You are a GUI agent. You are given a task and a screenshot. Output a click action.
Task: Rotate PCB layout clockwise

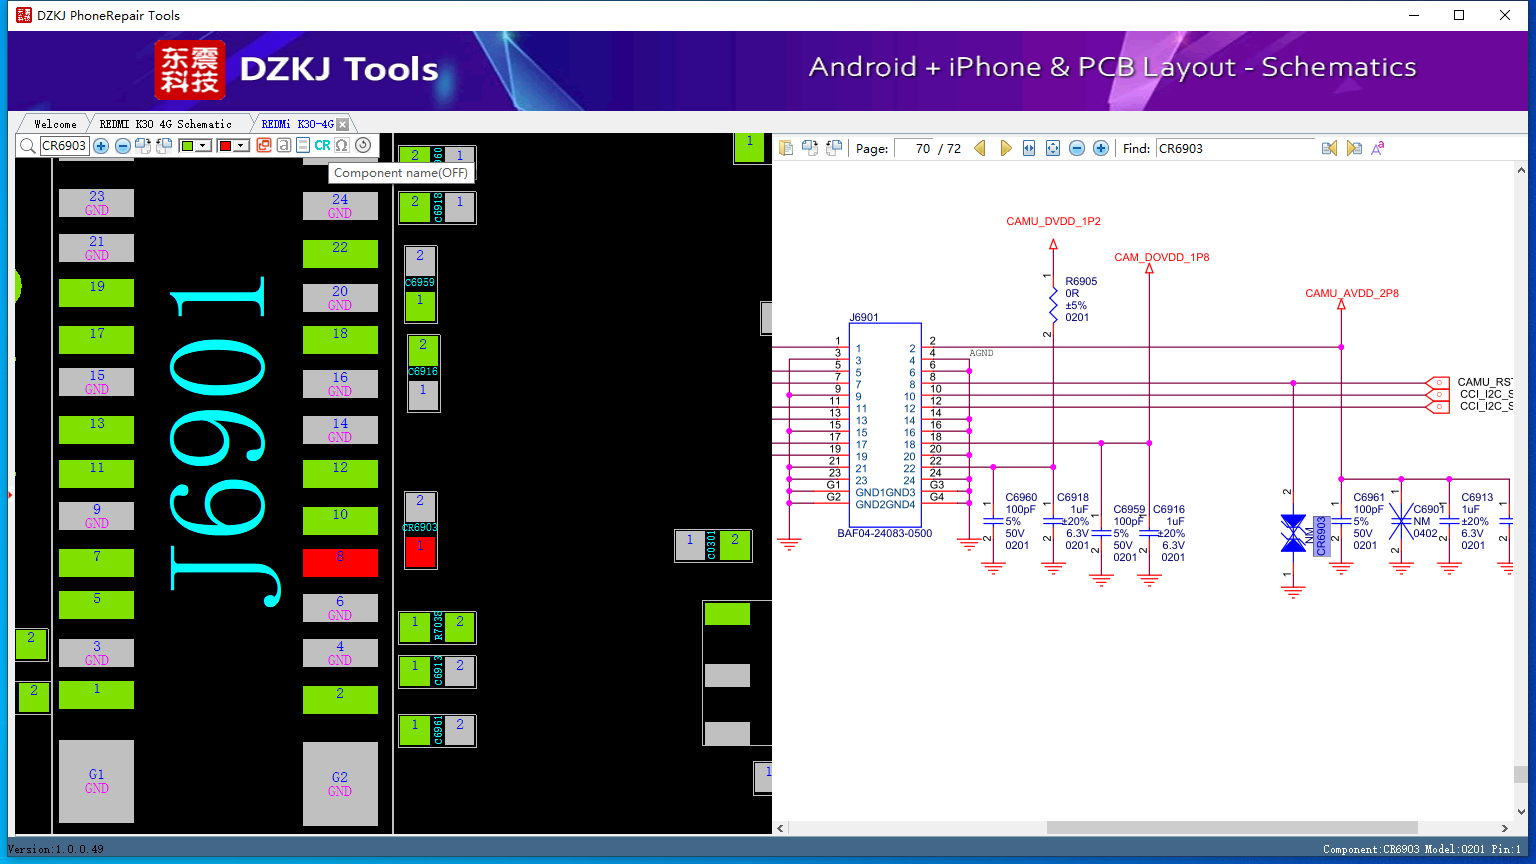143,146
